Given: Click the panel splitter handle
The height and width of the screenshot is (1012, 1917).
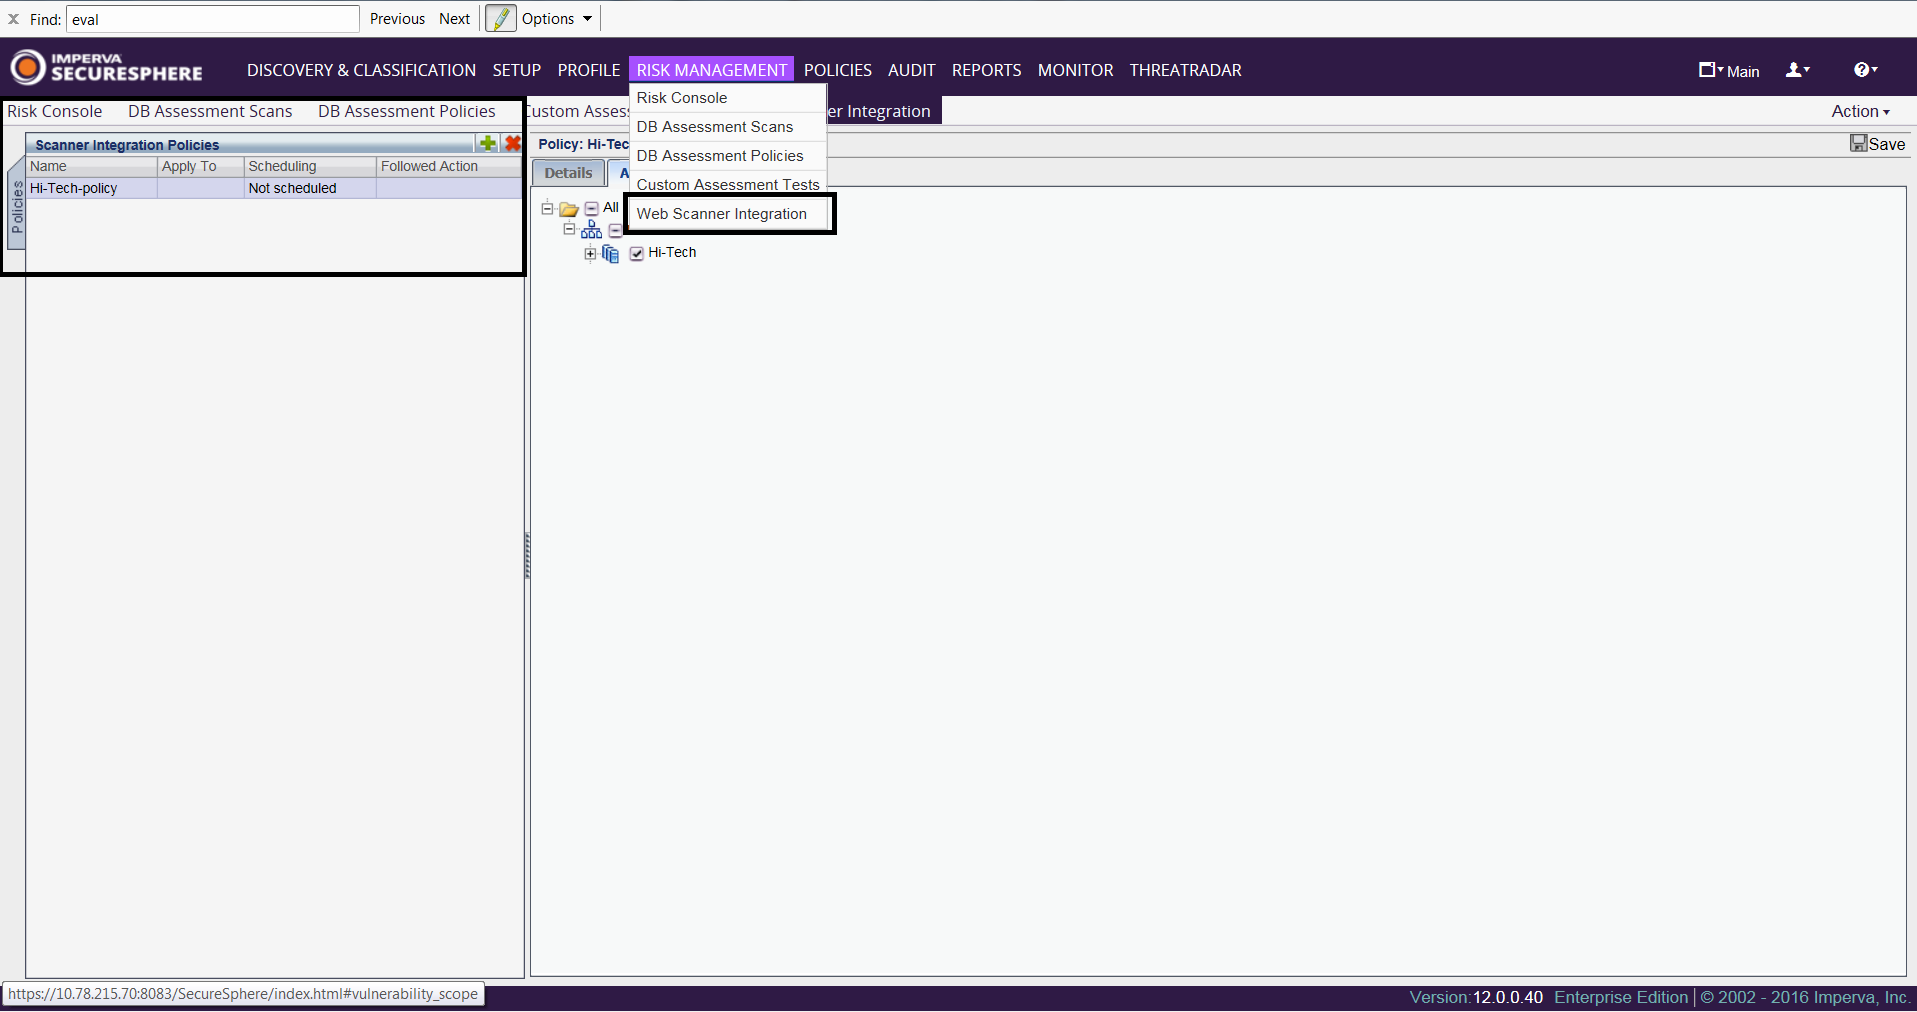Looking at the screenshot, I should [x=527, y=556].
